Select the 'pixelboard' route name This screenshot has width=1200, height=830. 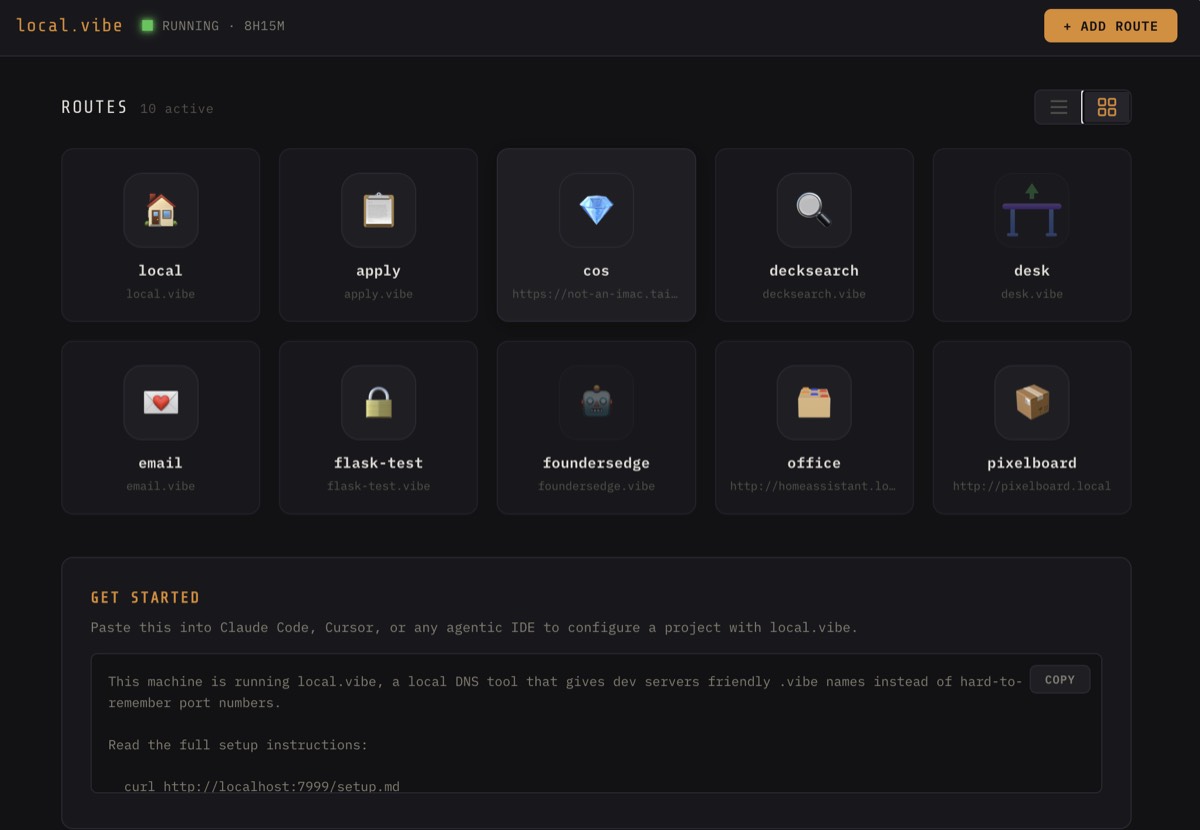(1032, 462)
